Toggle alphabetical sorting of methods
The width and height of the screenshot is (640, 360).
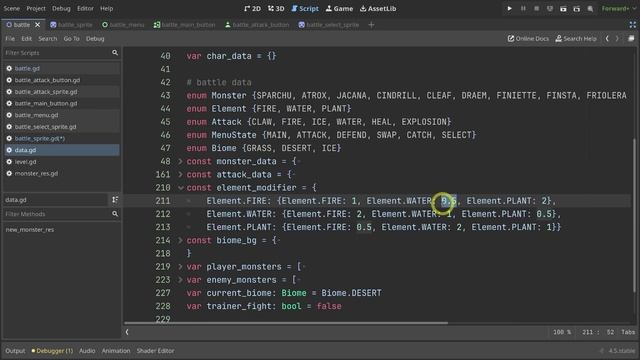[115, 200]
